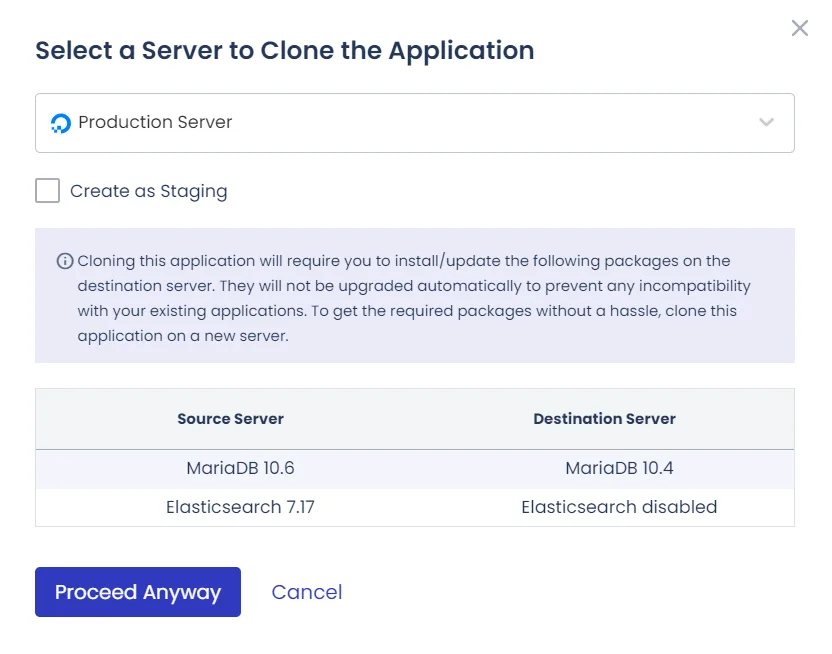
Task: Click the Elasticsearch 7.17 source cell
Action: (x=240, y=507)
